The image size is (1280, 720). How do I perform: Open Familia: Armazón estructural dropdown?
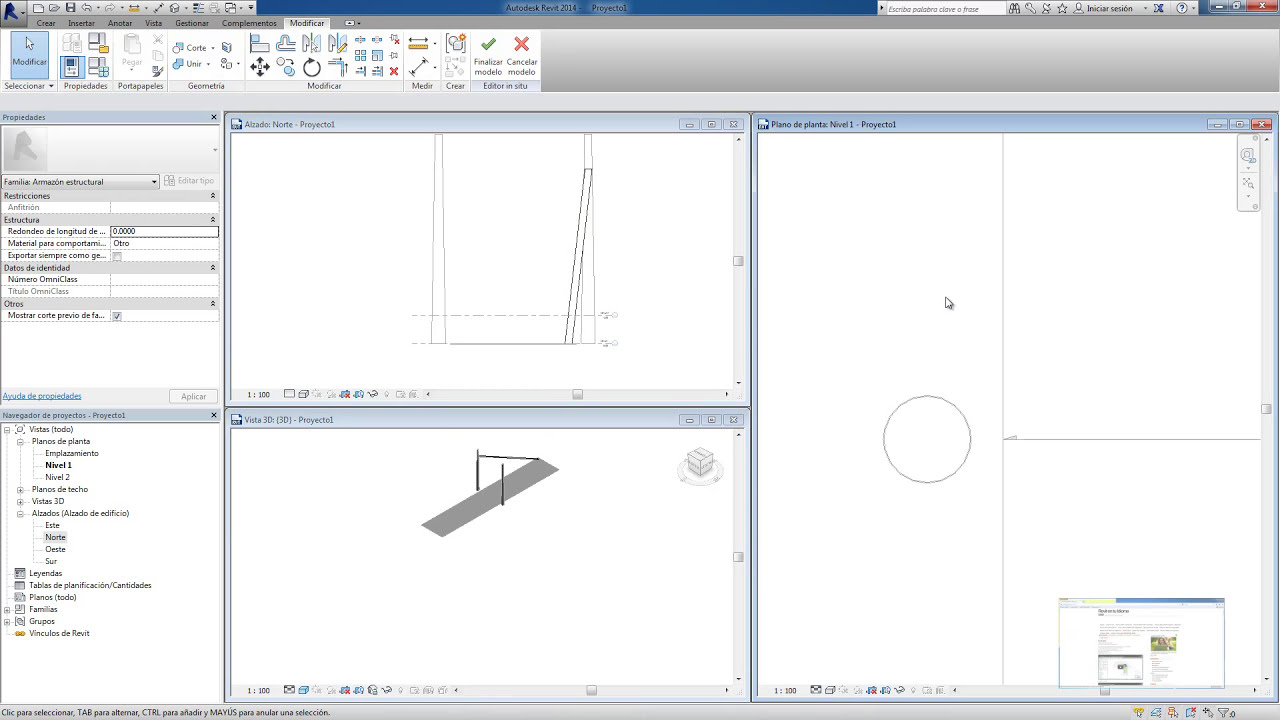tap(80, 182)
